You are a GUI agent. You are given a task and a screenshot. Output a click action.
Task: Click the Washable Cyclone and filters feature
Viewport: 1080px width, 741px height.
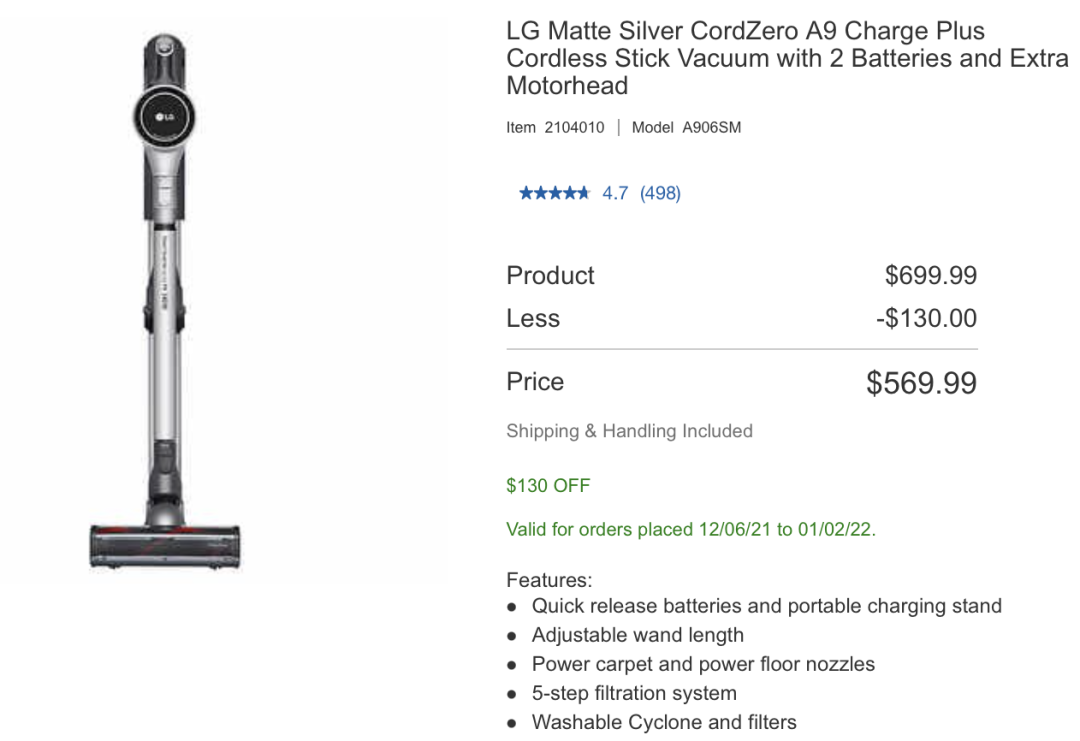click(664, 722)
